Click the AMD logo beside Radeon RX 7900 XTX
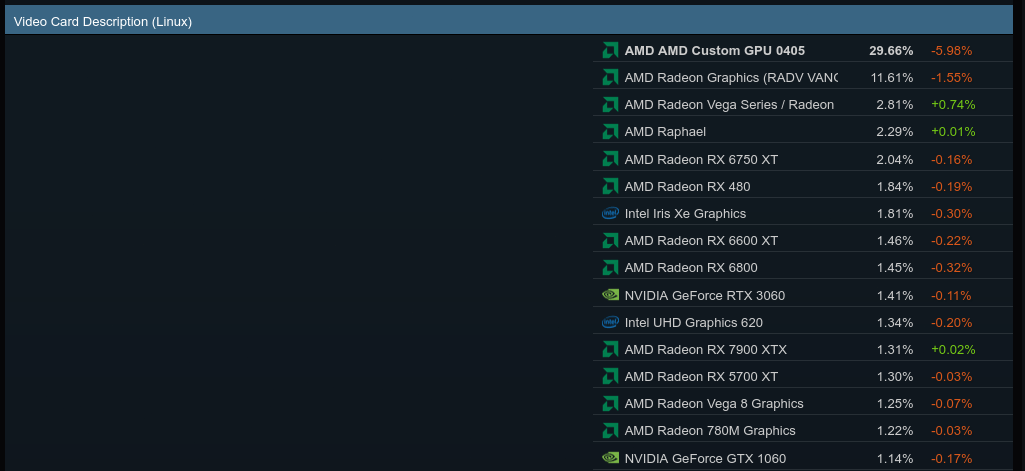The image size is (1025, 471). tap(610, 349)
